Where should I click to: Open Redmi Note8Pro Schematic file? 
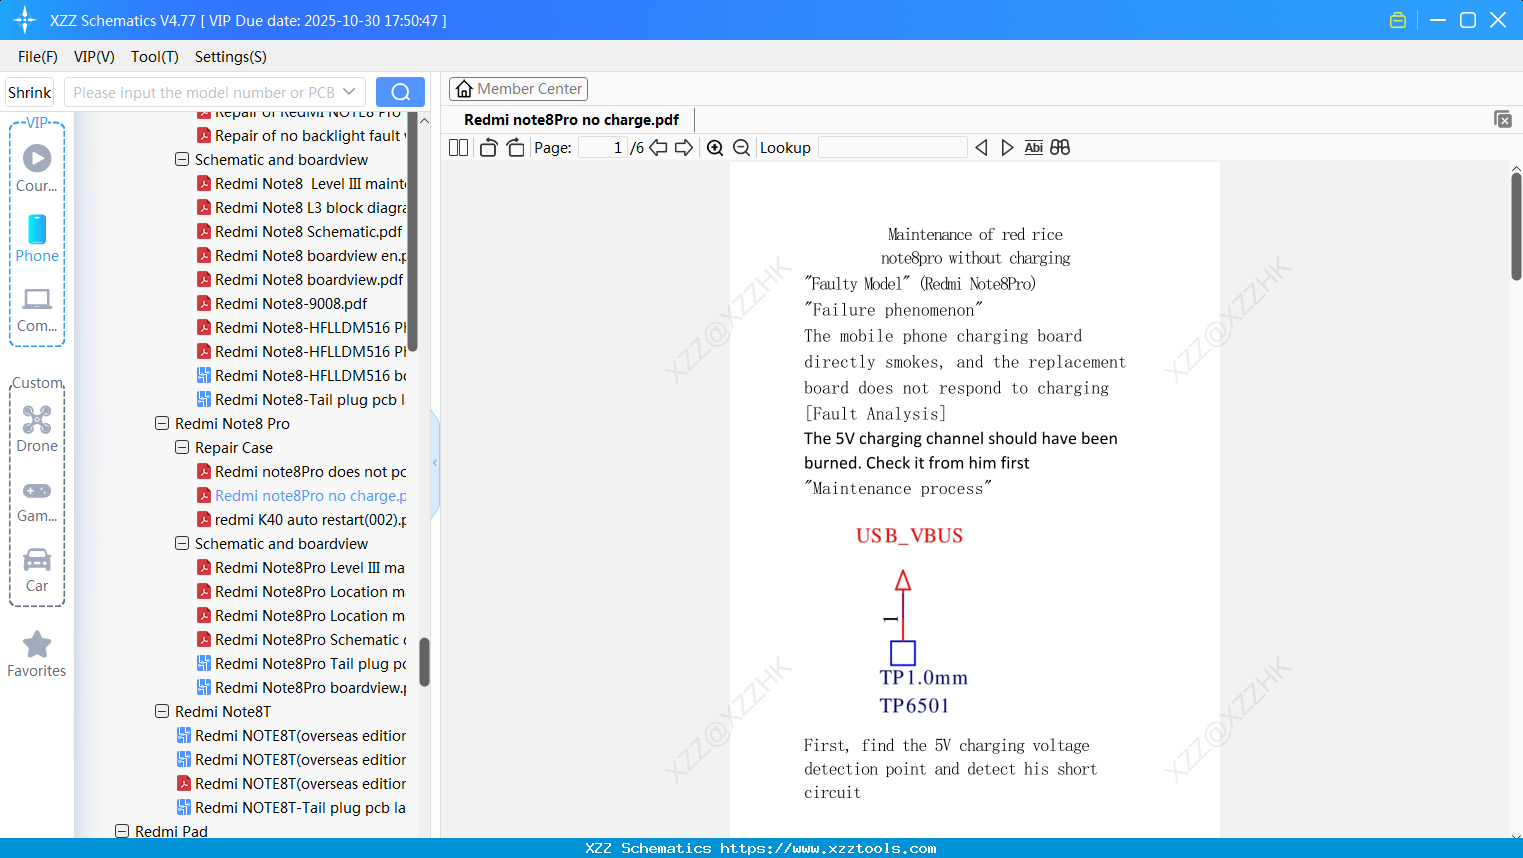(x=301, y=639)
